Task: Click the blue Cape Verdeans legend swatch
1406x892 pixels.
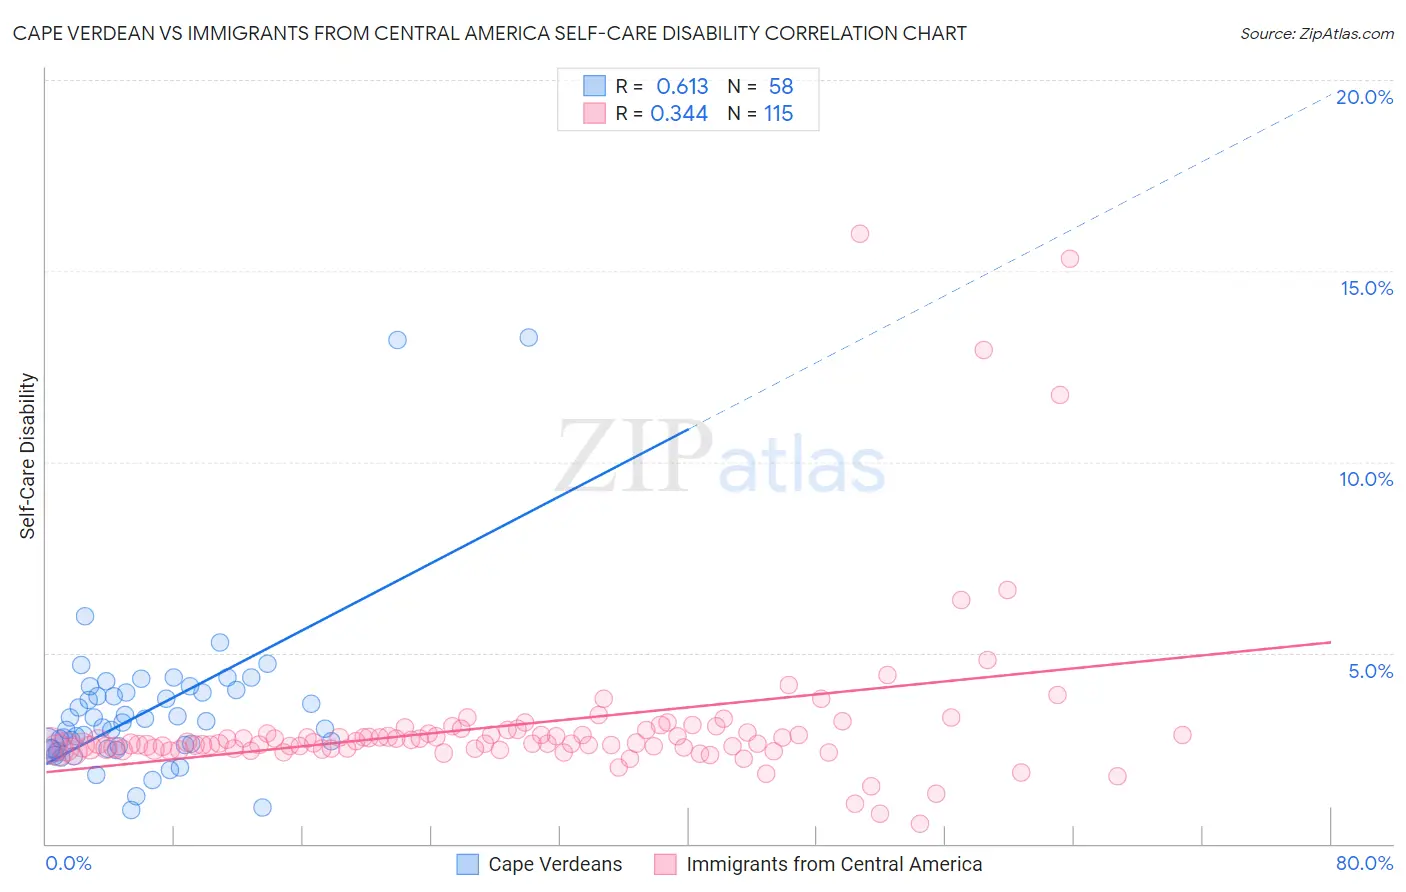Action: coord(467,864)
